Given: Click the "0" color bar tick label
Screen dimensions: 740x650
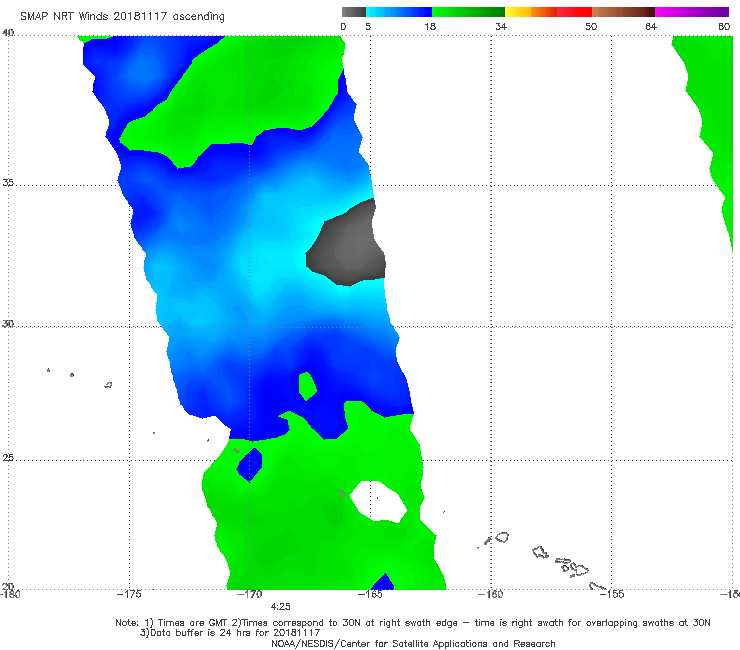Looking at the screenshot, I should (x=343, y=27).
